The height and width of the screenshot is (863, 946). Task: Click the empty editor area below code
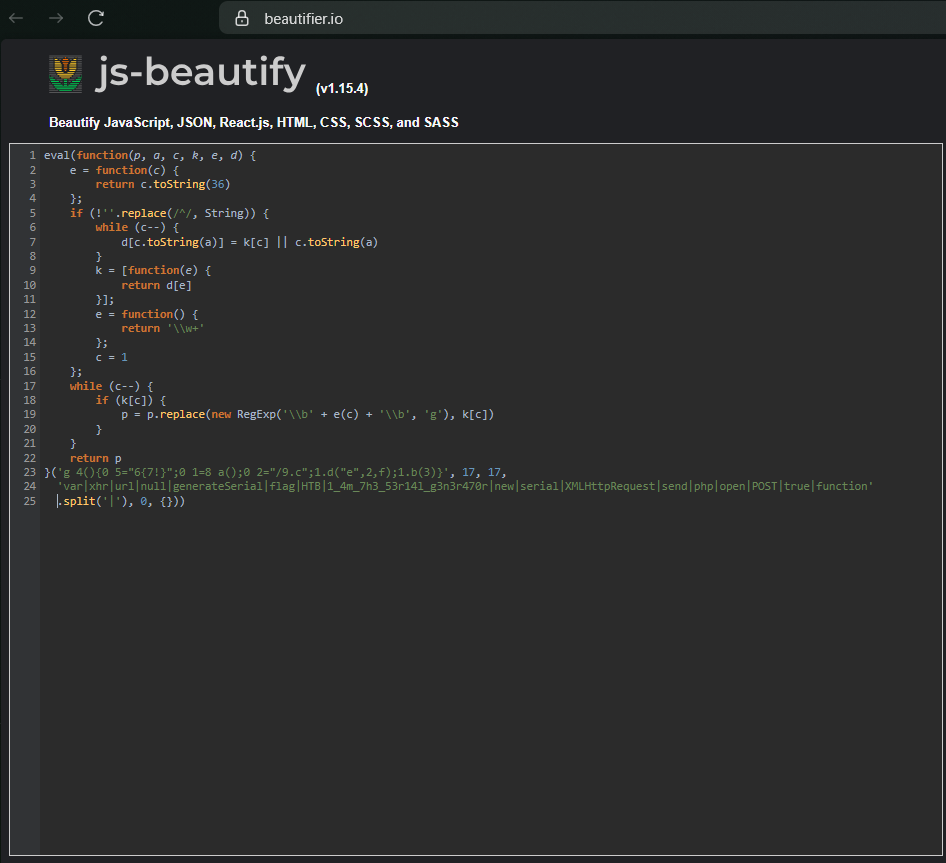coord(490,680)
